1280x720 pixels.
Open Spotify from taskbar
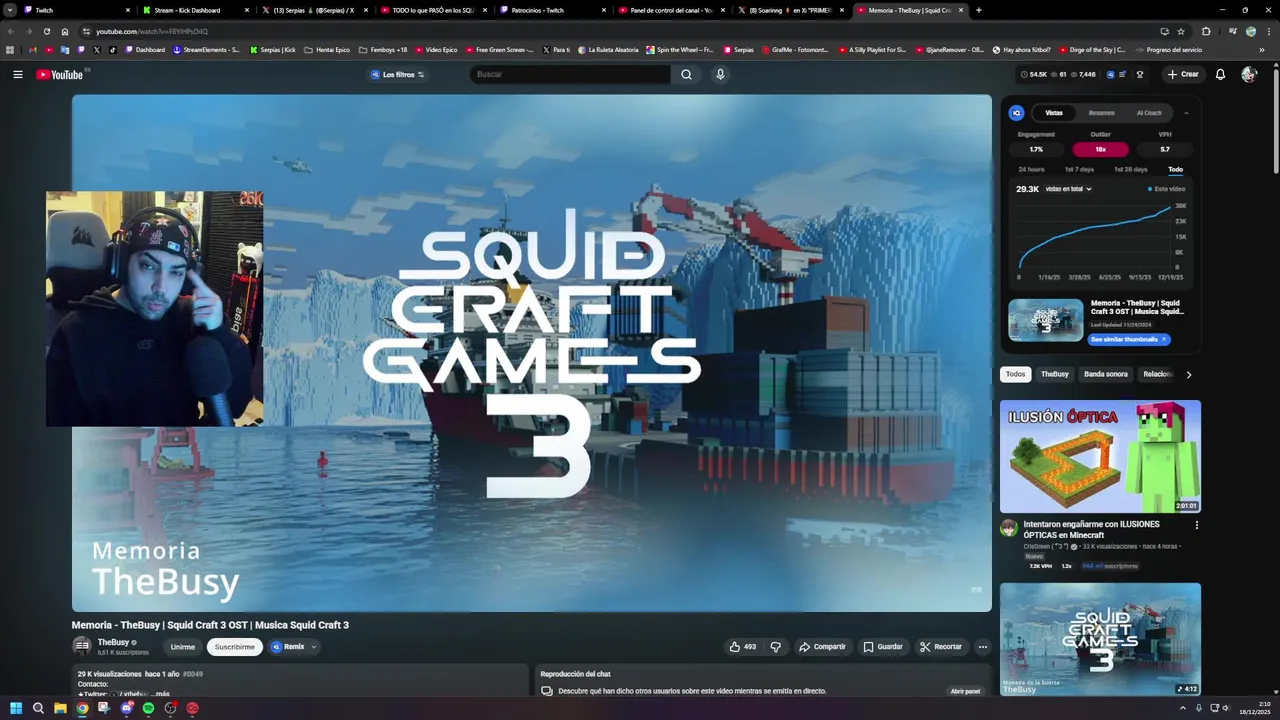[148, 708]
